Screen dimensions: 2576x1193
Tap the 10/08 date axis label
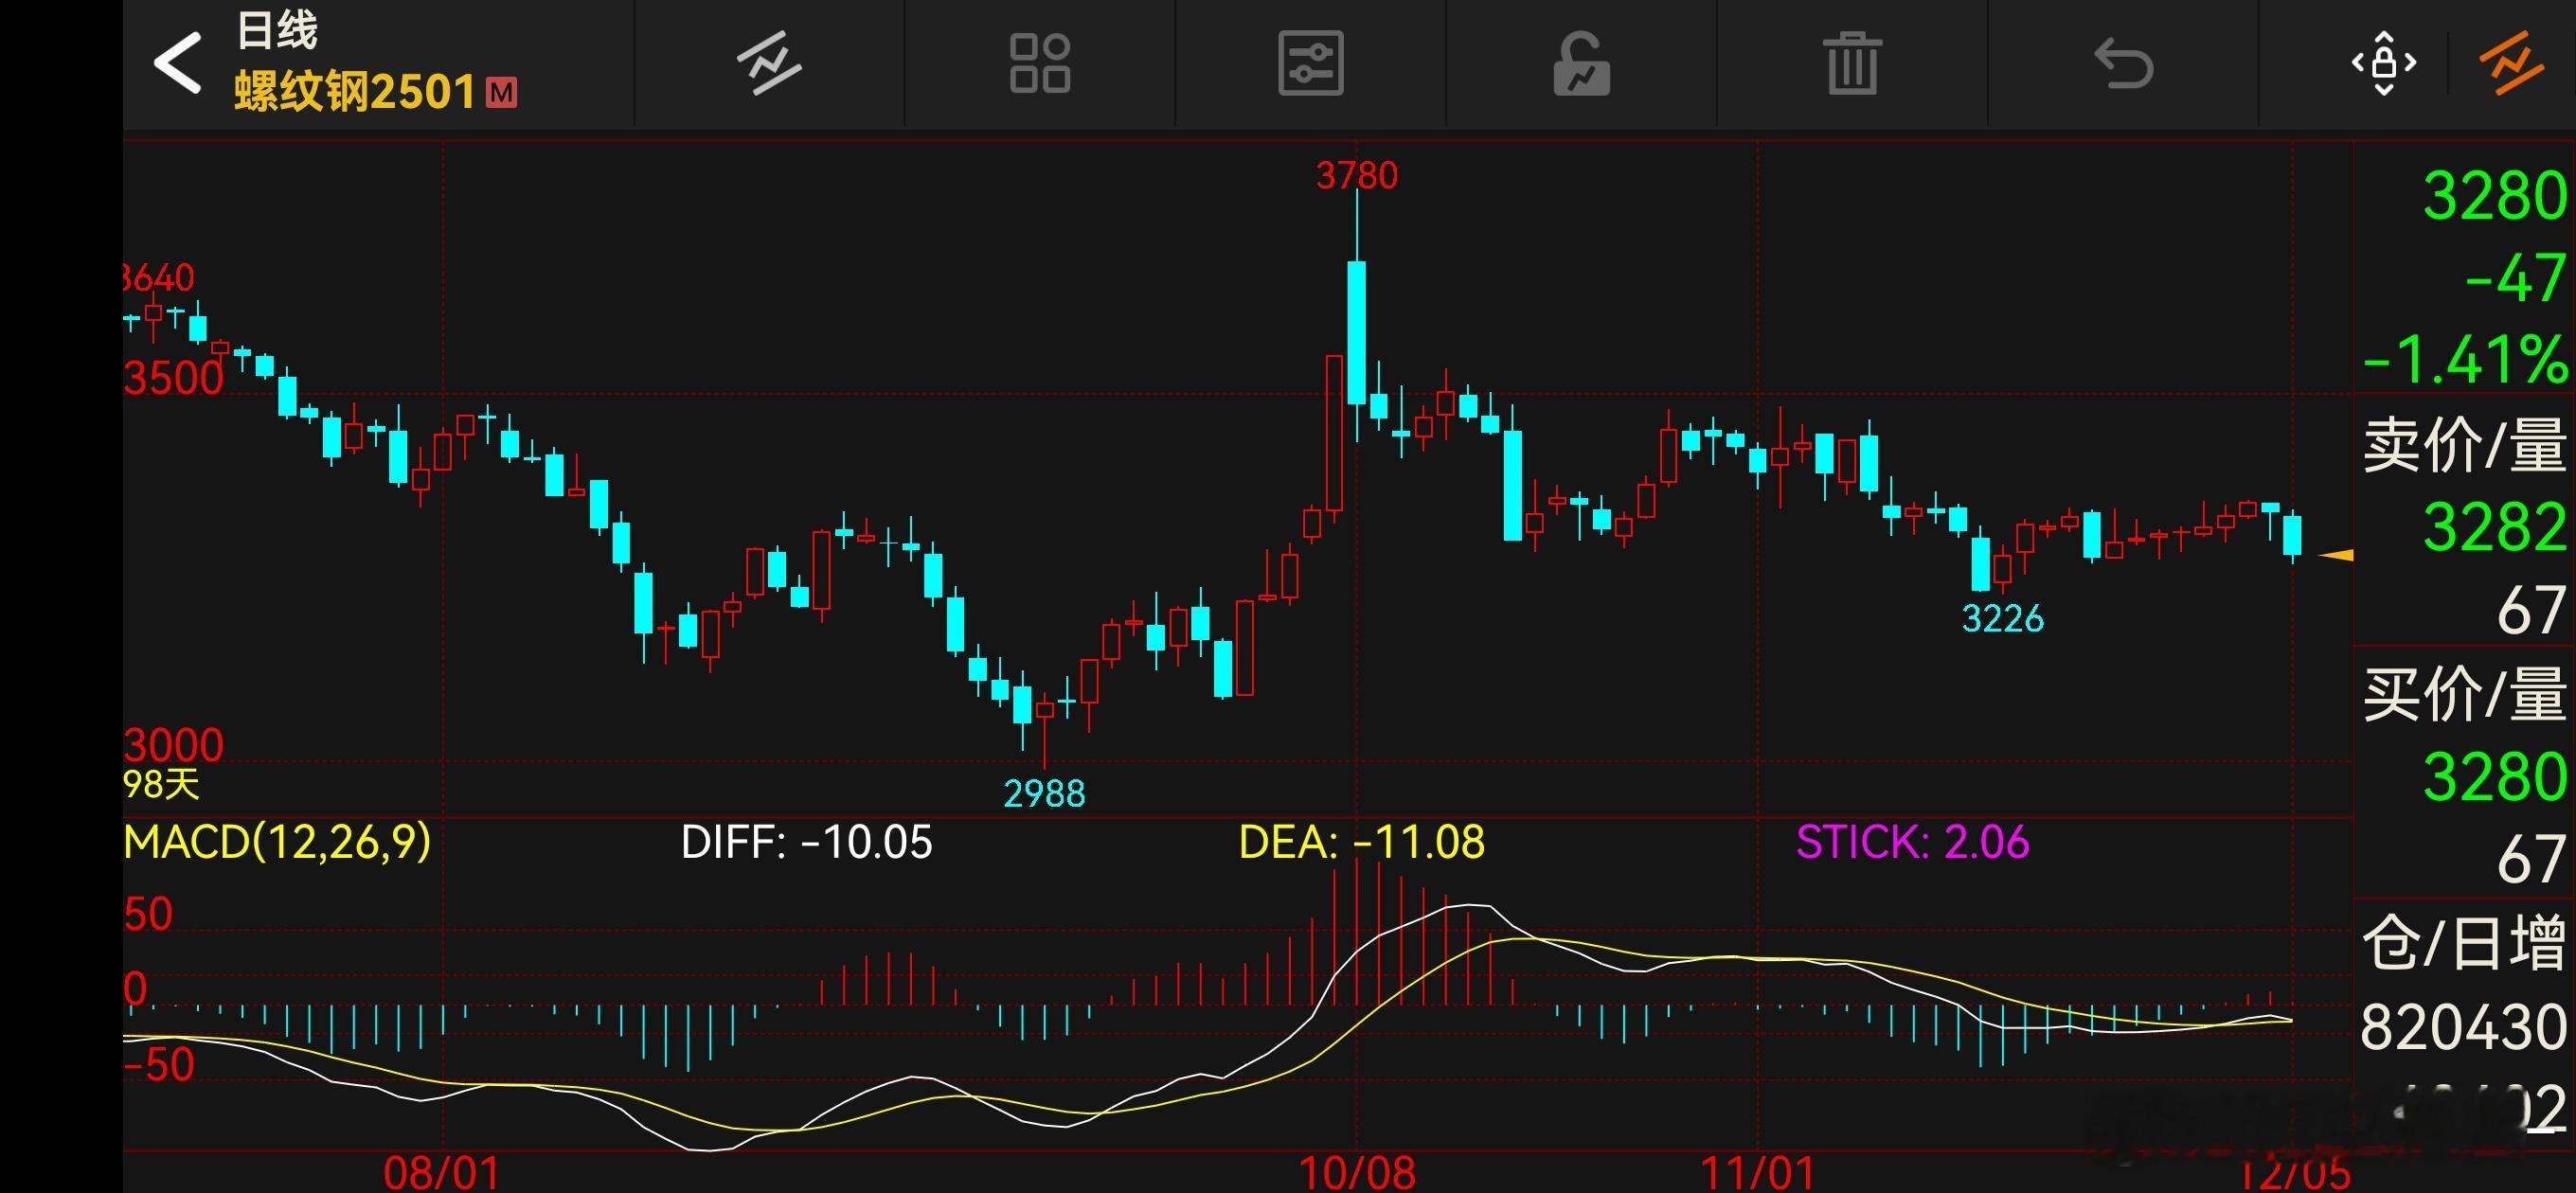[x=1356, y=1173]
